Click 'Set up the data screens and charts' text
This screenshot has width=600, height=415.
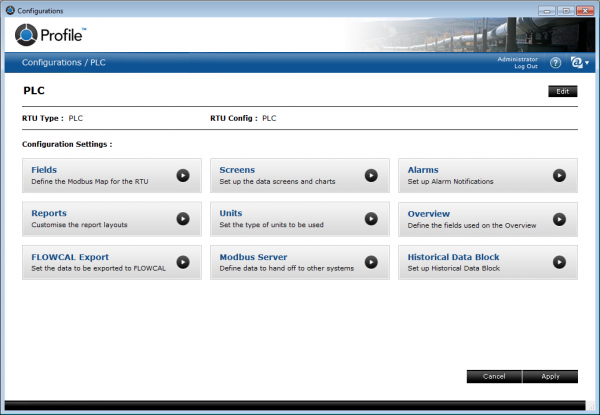point(277,181)
